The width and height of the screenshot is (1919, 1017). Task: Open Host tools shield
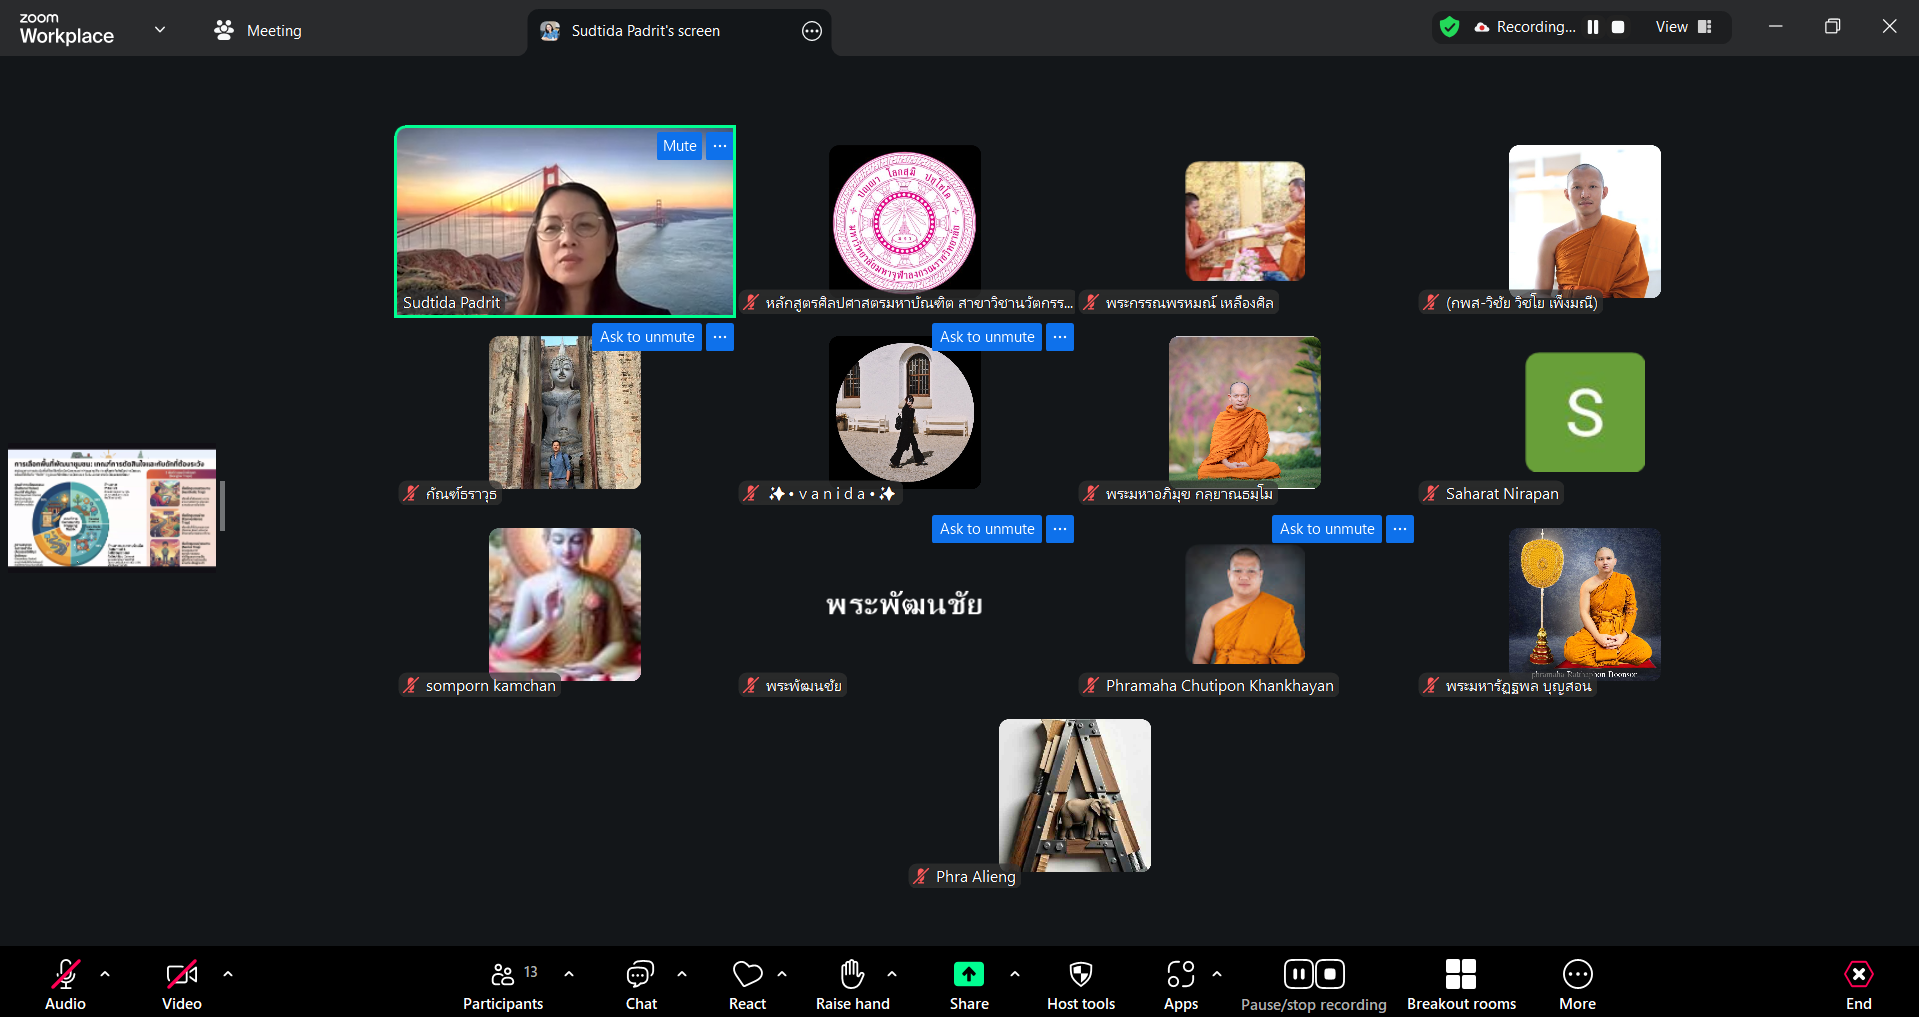[1080, 985]
